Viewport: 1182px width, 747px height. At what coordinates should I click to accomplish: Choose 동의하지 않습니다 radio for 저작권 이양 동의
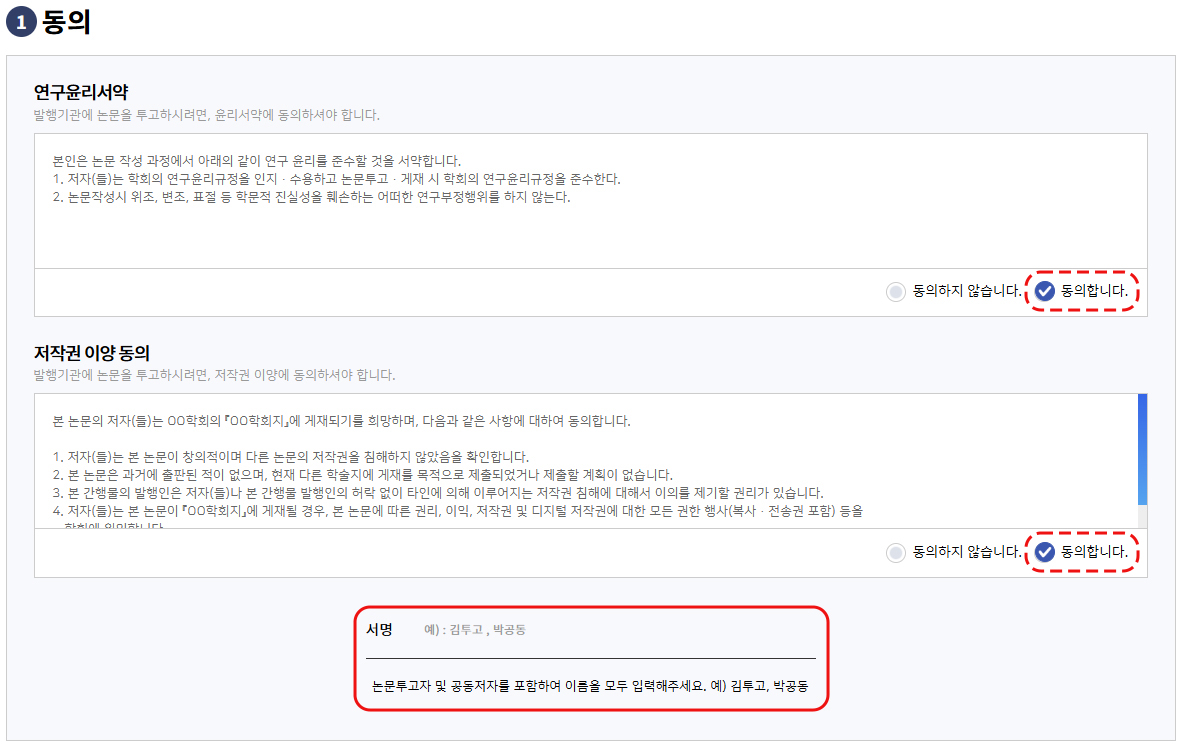point(896,553)
